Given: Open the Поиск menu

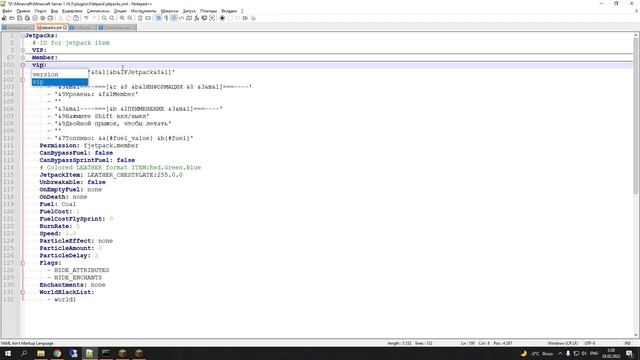Looking at the screenshot, I should pos(40,11).
